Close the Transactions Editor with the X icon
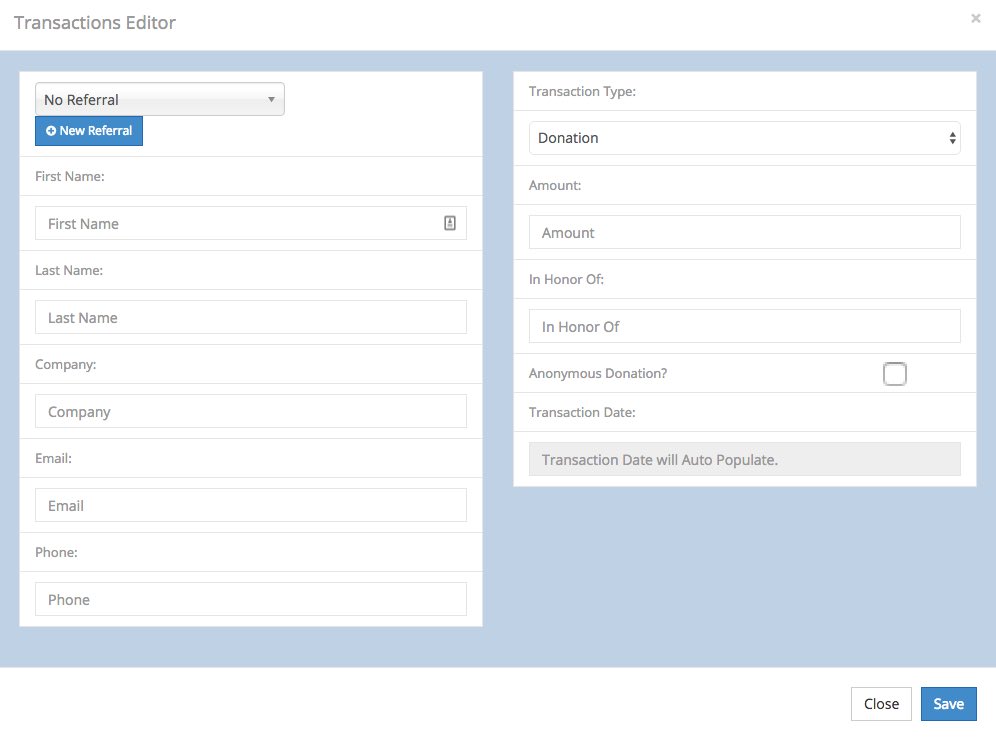996x739 pixels. point(975,18)
